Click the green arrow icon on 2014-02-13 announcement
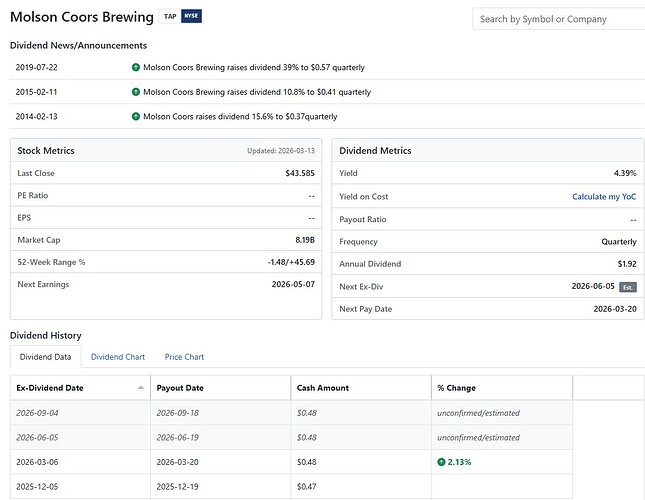Screen dimensions: 645x500 pyautogui.click(x=136, y=116)
